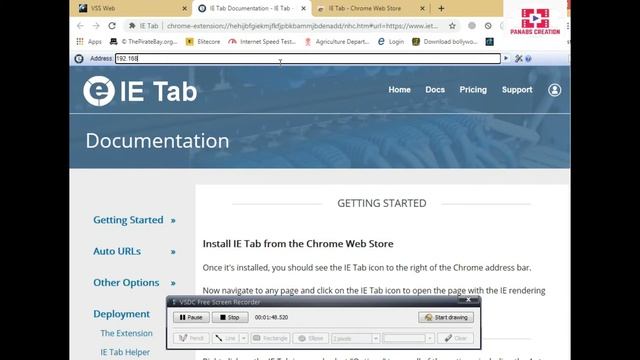Image resolution: width=640 pixels, height=360 pixels.
Task: Open the Download bollywo bookmark
Action: 445,42
